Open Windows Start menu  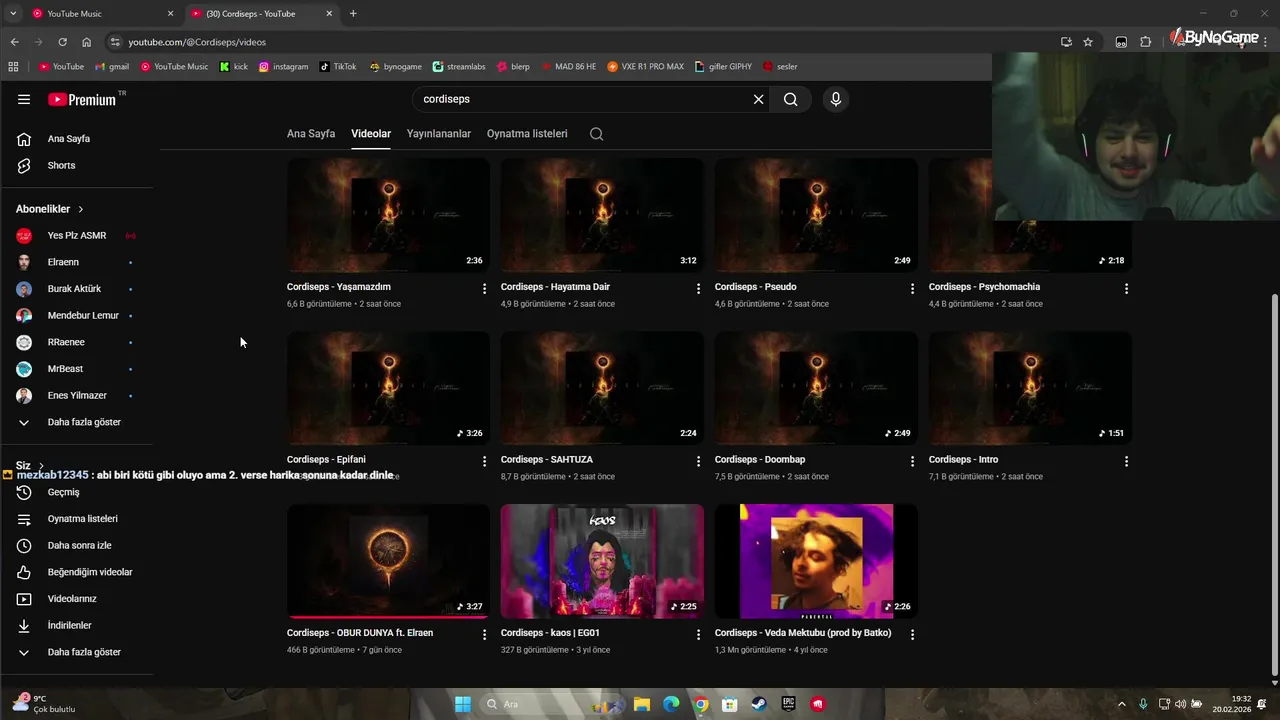click(462, 704)
